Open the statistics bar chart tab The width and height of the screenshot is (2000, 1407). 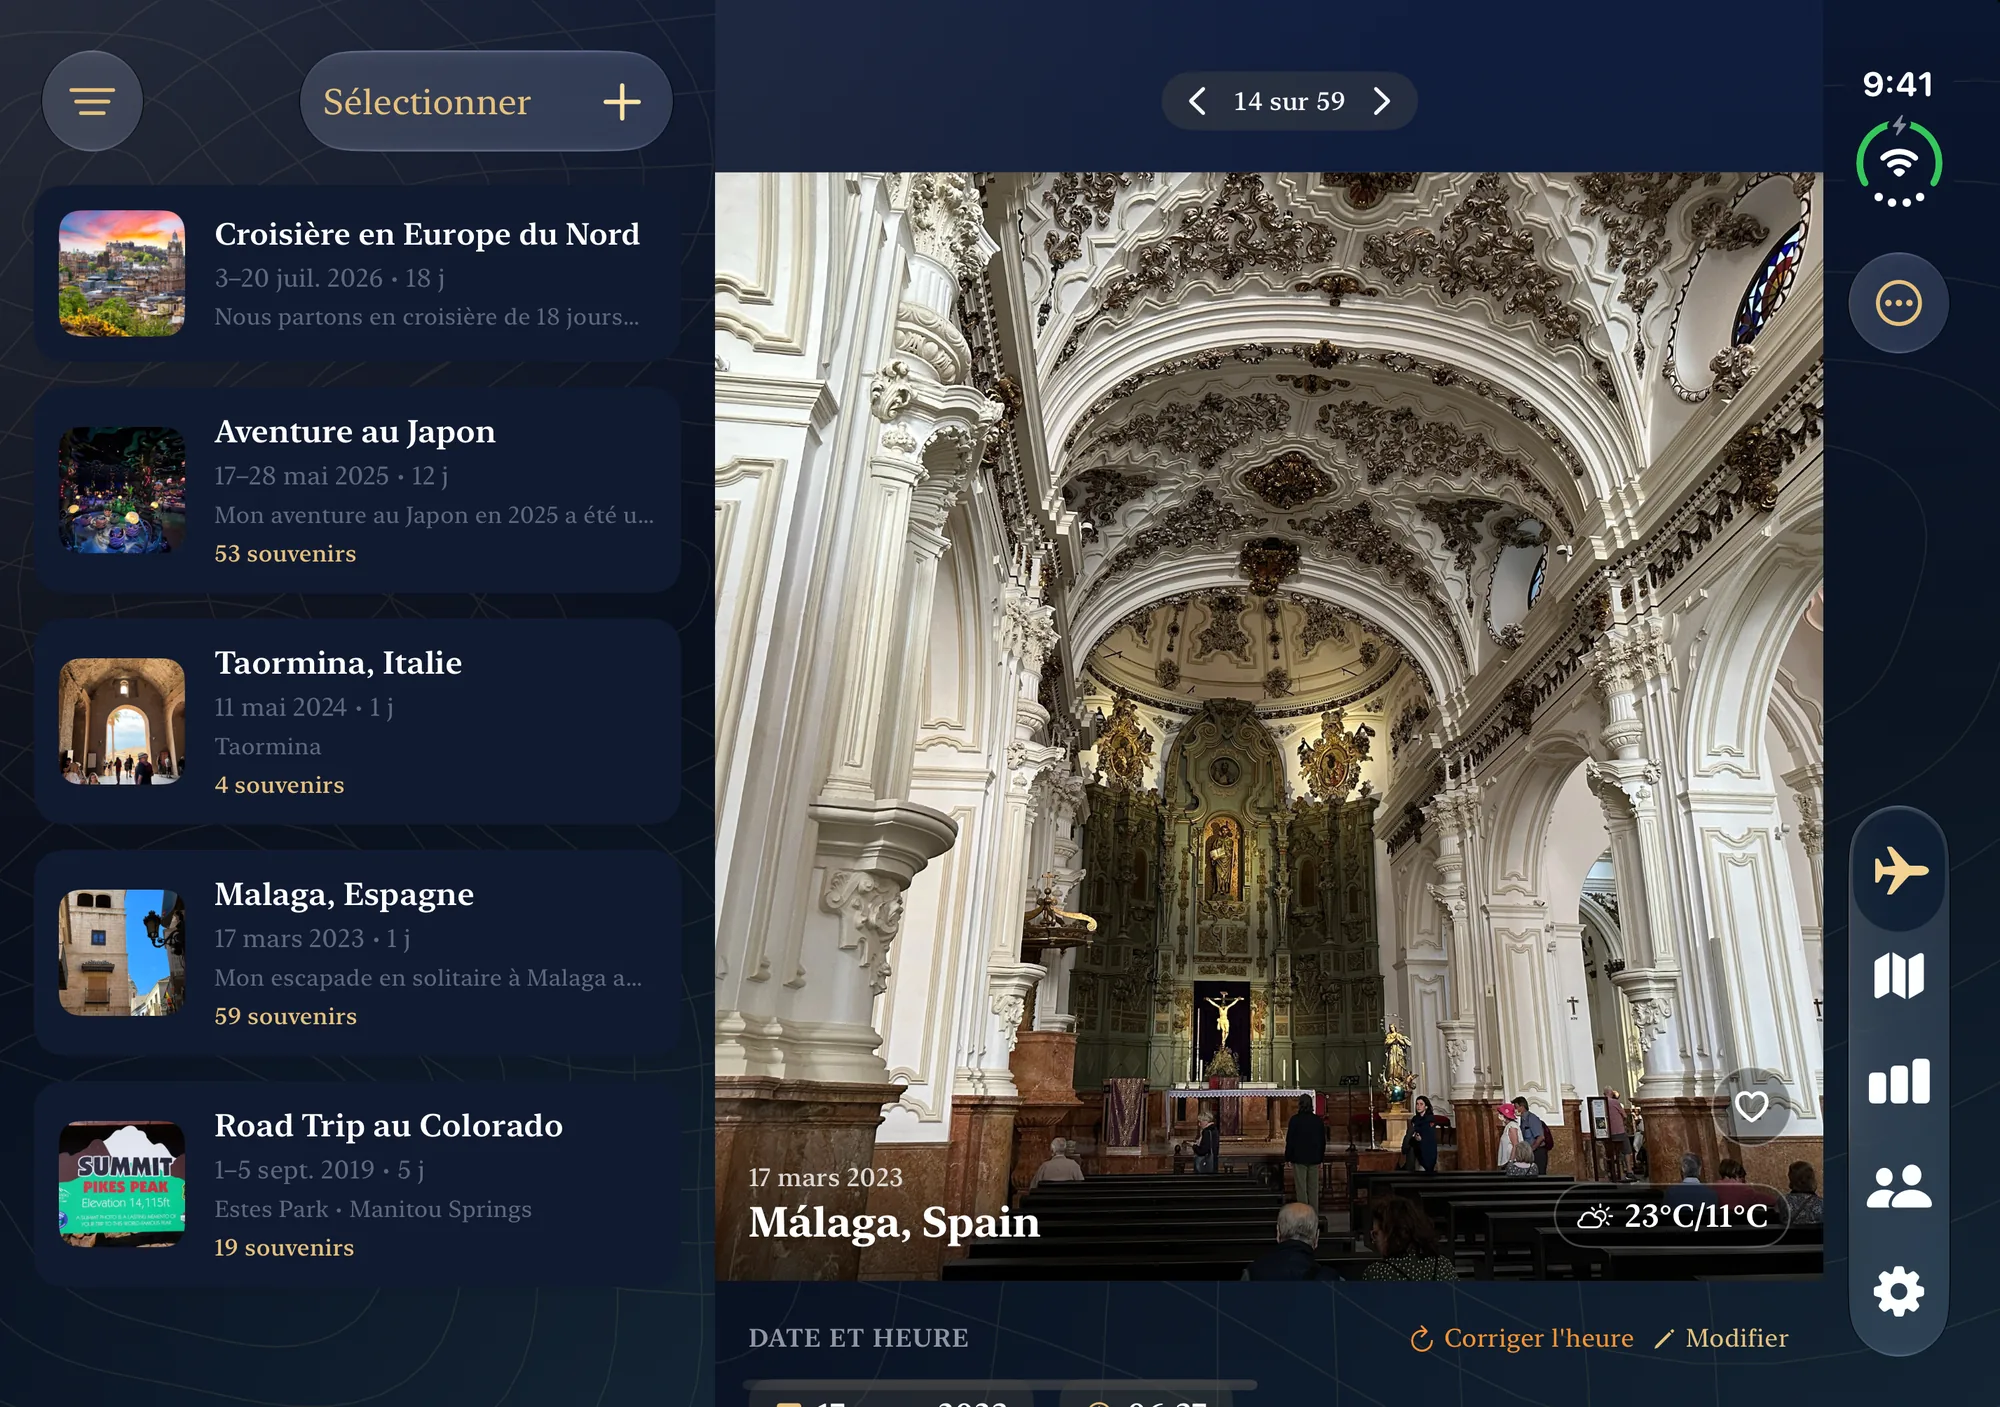click(x=1898, y=1082)
